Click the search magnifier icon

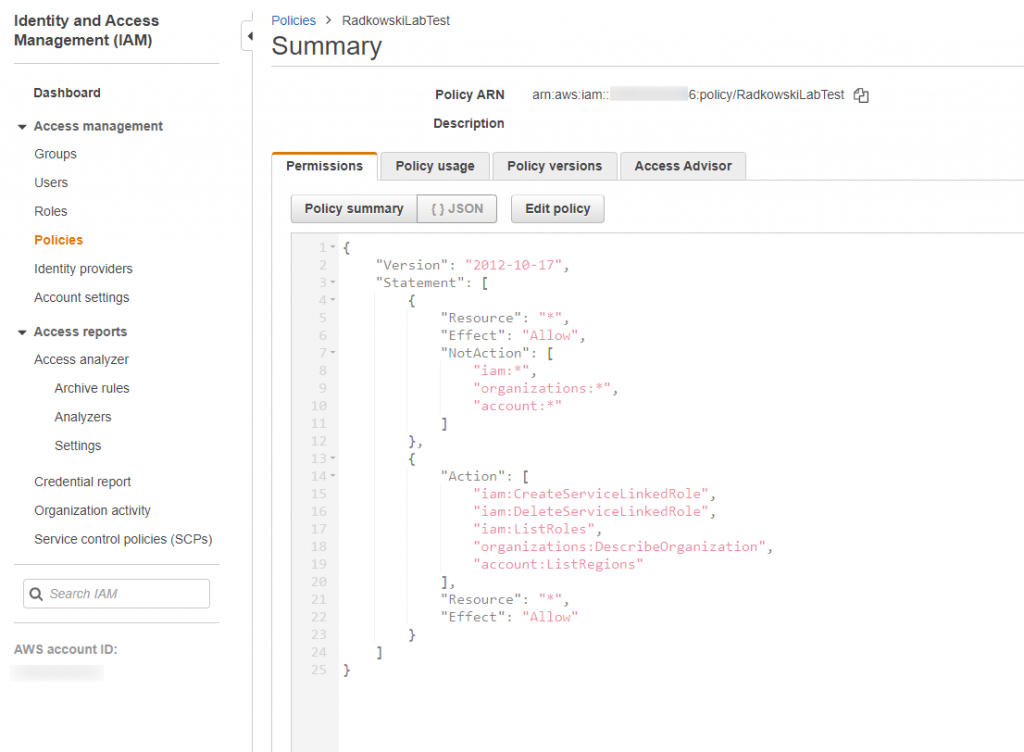click(37, 594)
